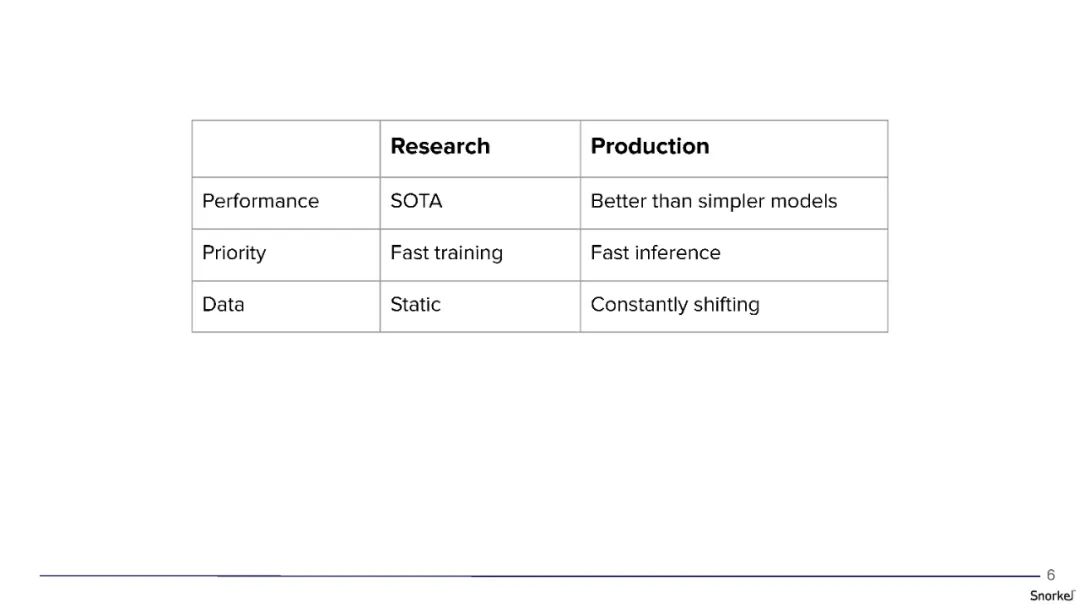Click the Performance row label
This screenshot has width=1080, height=608.
(x=260, y=201)
